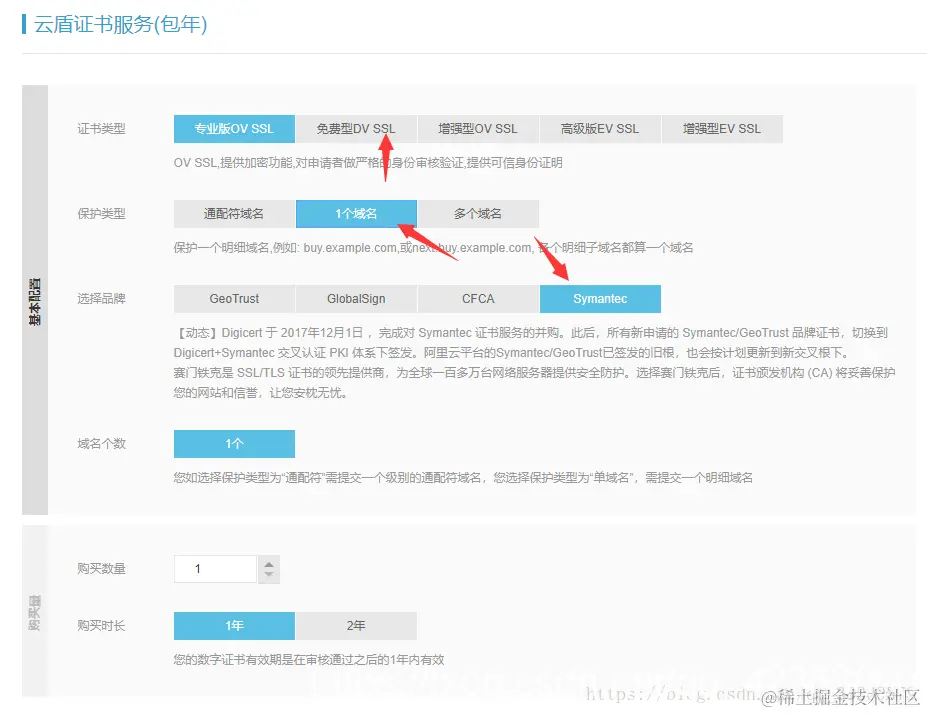This screenshot has width=927, height=714.
Task: Click the 购买数量 label
Action: coord(101,569)
